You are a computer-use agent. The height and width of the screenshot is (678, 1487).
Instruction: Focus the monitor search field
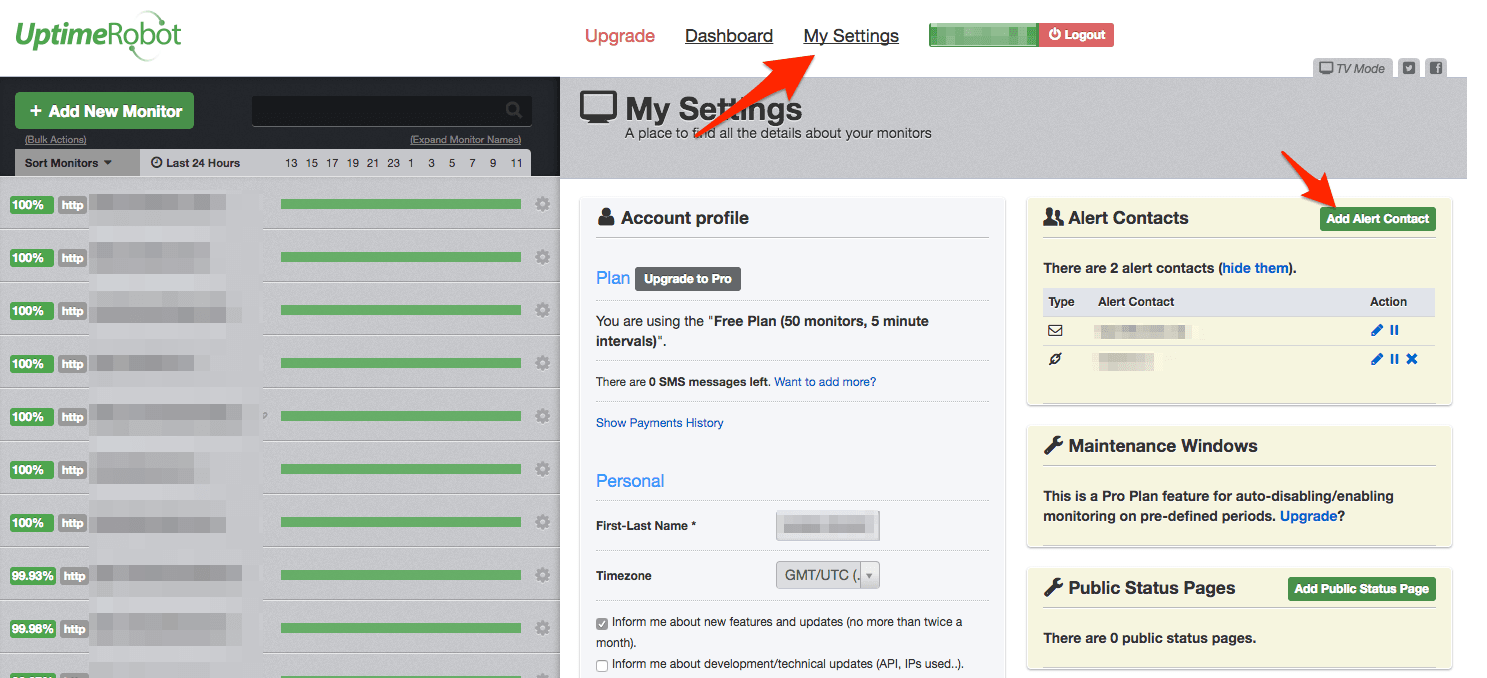point(391,111)
